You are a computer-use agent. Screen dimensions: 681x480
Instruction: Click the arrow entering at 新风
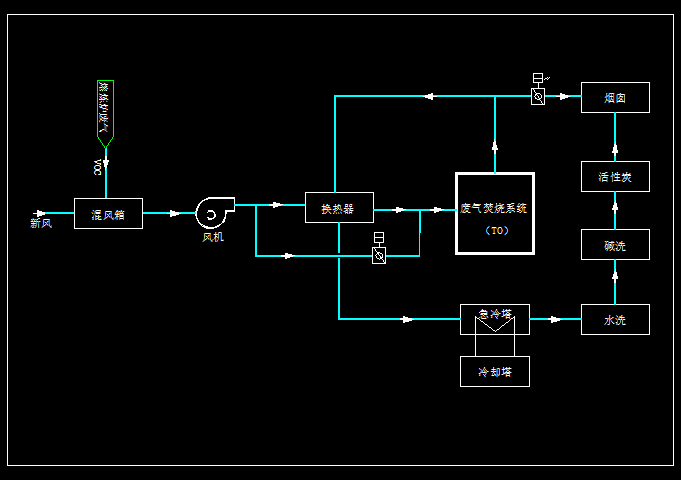(40, 213)
